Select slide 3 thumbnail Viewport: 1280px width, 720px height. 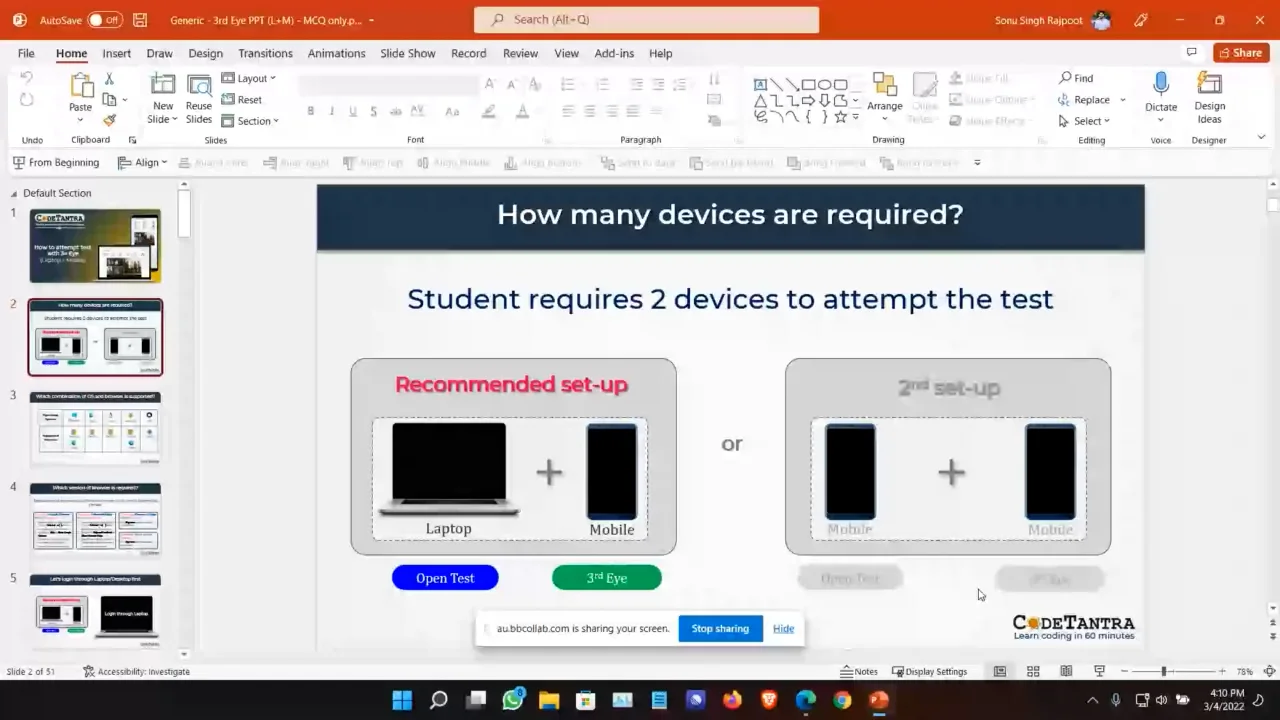coord(96,428)
